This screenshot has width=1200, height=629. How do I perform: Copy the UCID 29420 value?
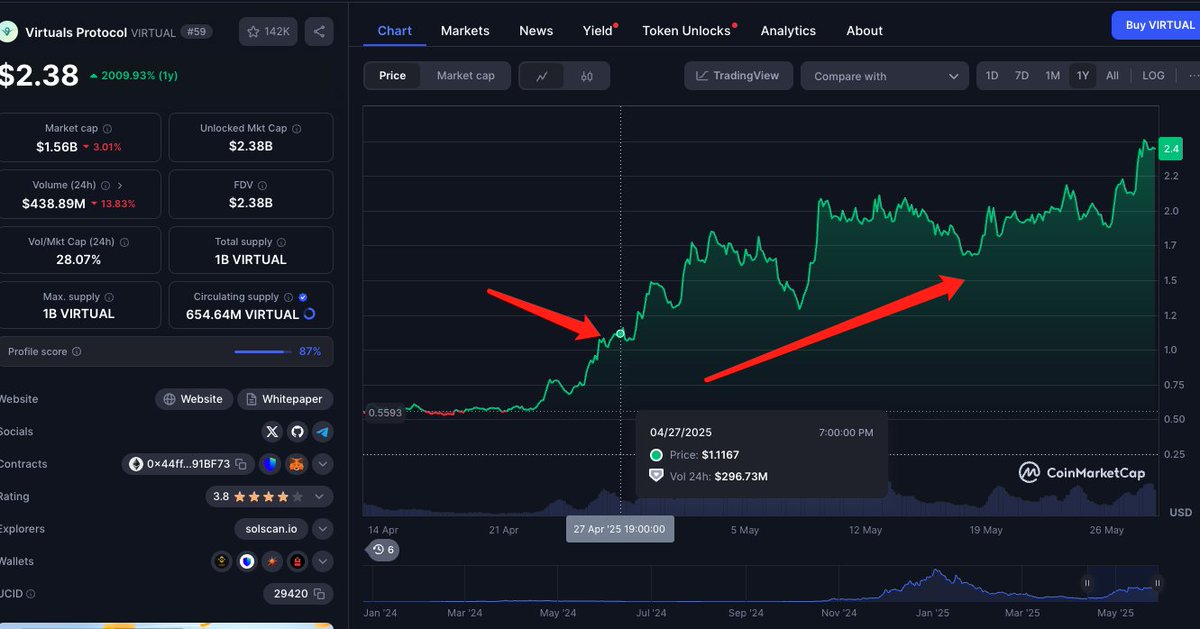[319, 594]
